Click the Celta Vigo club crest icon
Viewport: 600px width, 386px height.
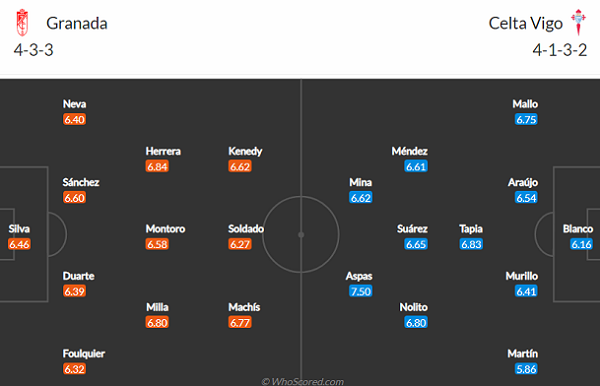pyautogui.click(x=578, y=23)
